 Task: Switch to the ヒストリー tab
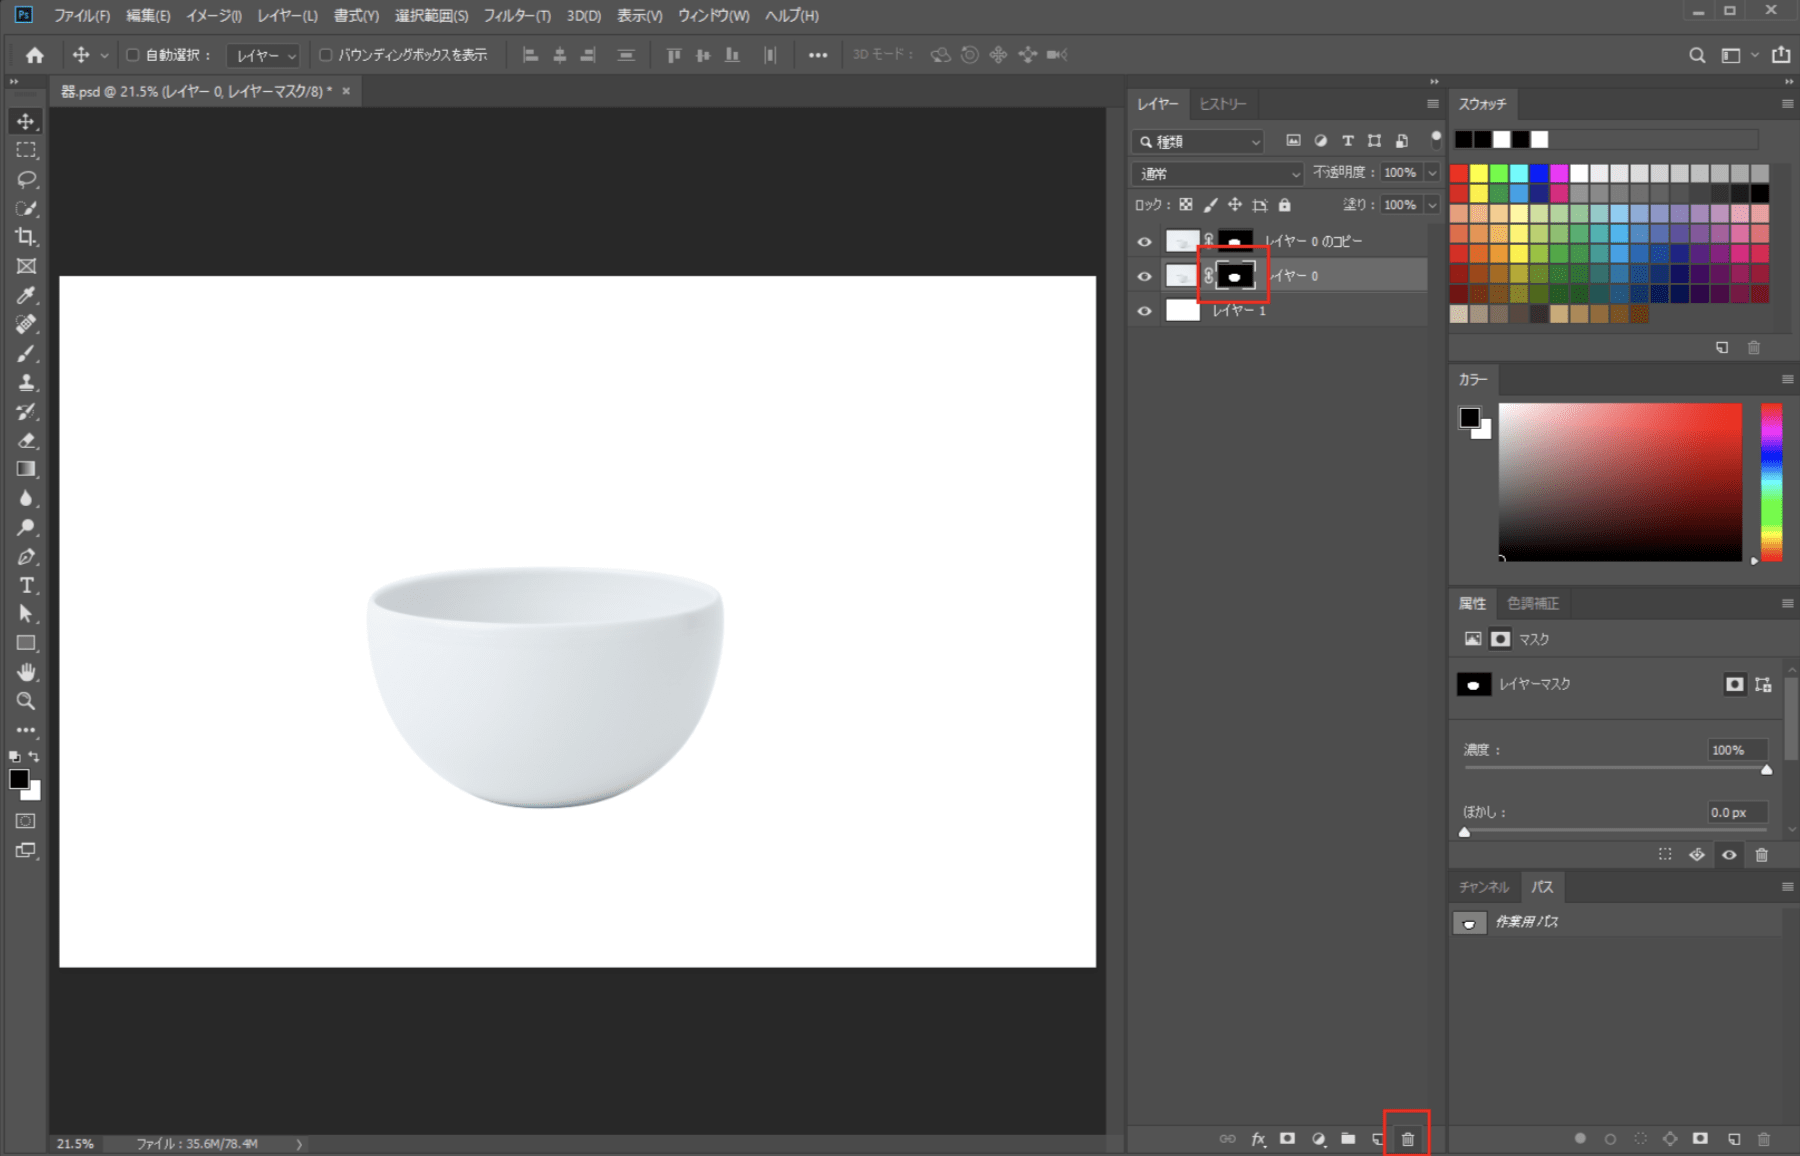tap(1222, 104)
